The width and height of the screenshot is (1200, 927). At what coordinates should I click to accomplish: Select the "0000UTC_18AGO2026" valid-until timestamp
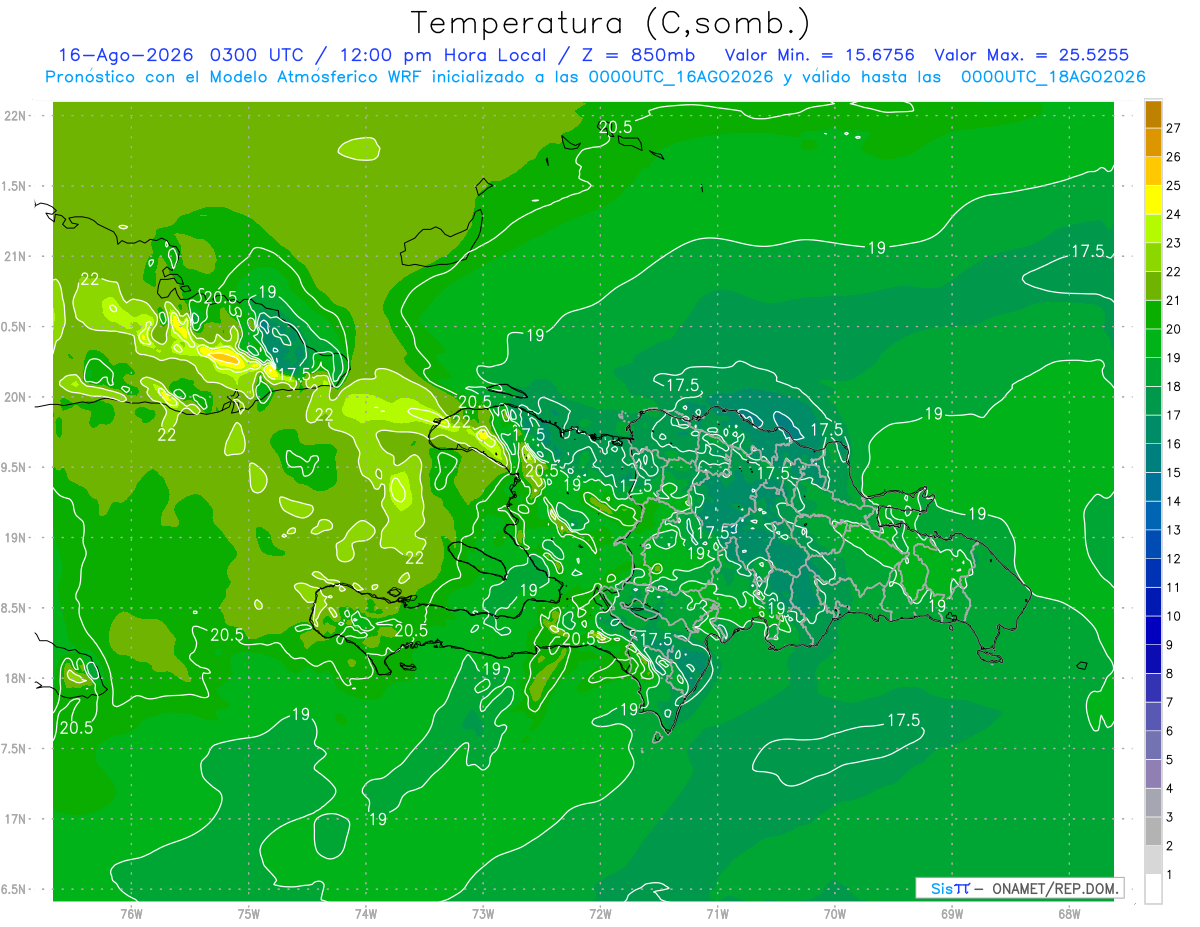tap(1053, 77)
